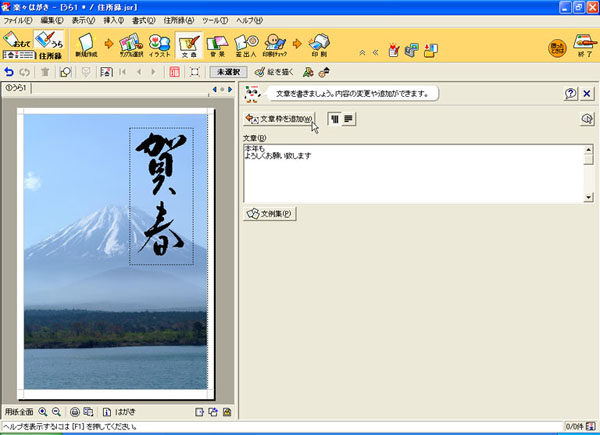The height and width of the screenshot is (435, 600).
Task: Click the 差出人 (sender) toolbar icon
Action: (x=246, y=44)
